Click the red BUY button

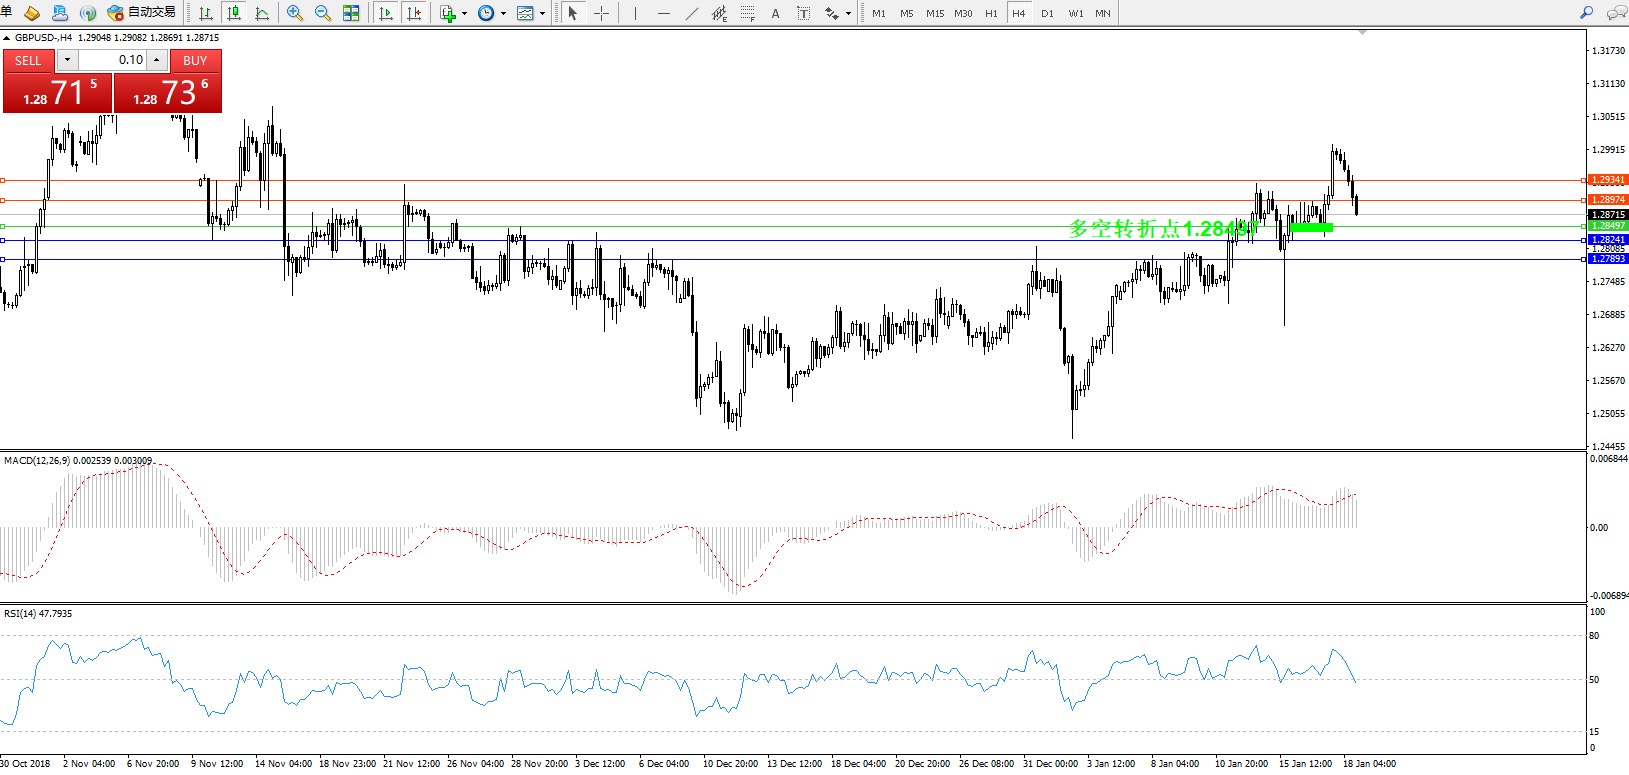coord(195,60)
